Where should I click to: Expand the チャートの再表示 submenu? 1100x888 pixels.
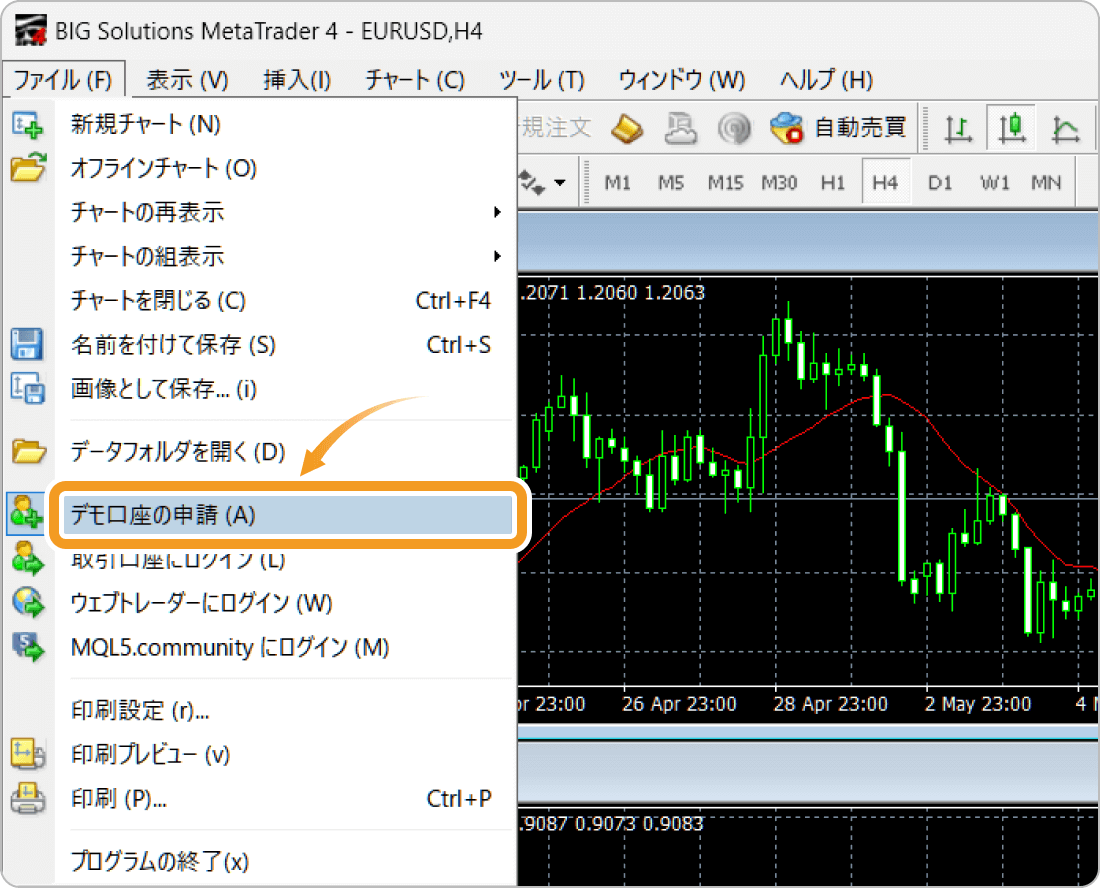(x=497, y=212)
